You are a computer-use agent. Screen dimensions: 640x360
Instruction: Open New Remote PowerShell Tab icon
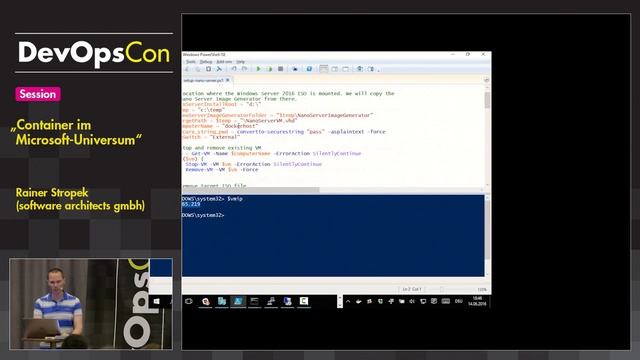tap(295, 69)
